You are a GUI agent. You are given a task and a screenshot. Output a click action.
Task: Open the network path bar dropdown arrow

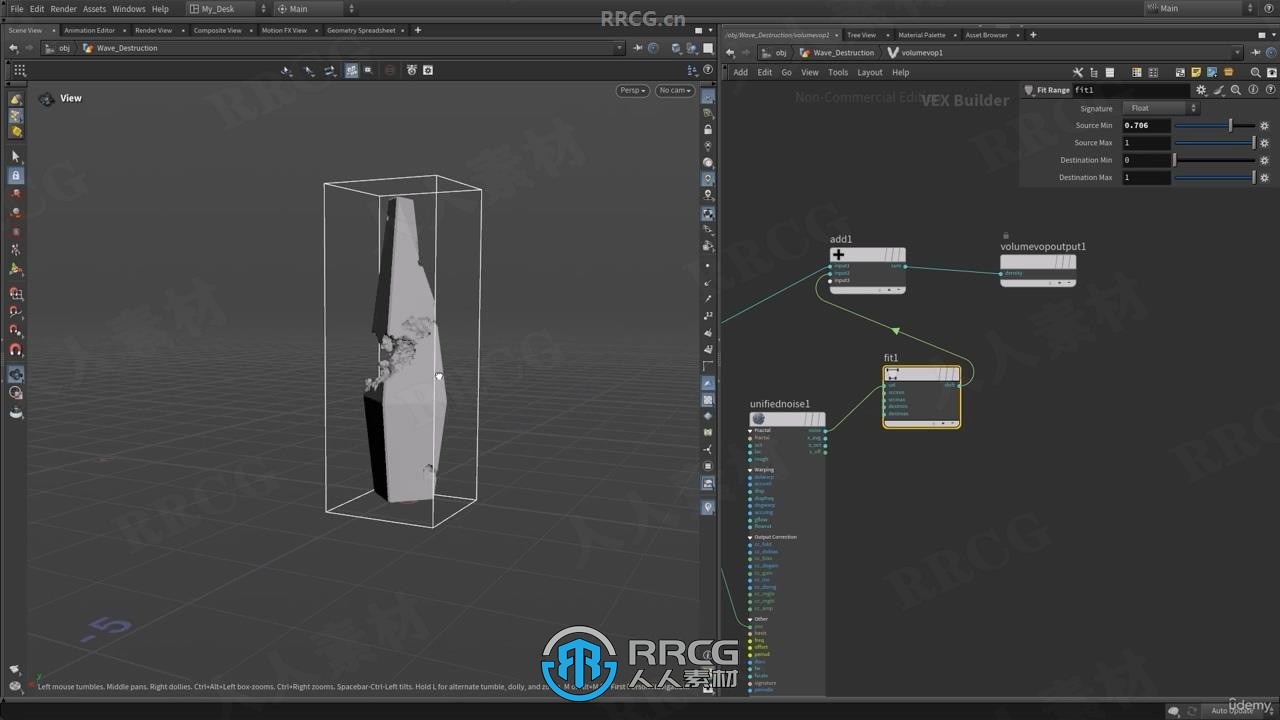click(1238, 52)
